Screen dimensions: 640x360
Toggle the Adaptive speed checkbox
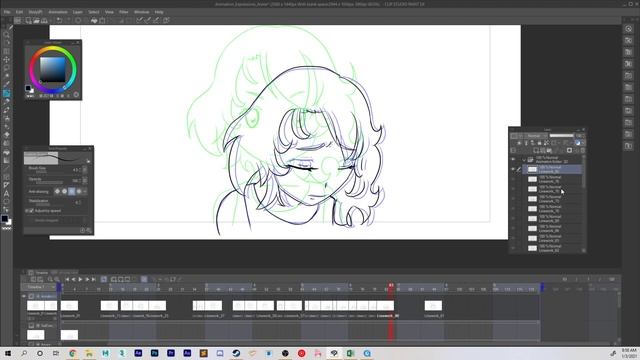(x=31, y=211)
